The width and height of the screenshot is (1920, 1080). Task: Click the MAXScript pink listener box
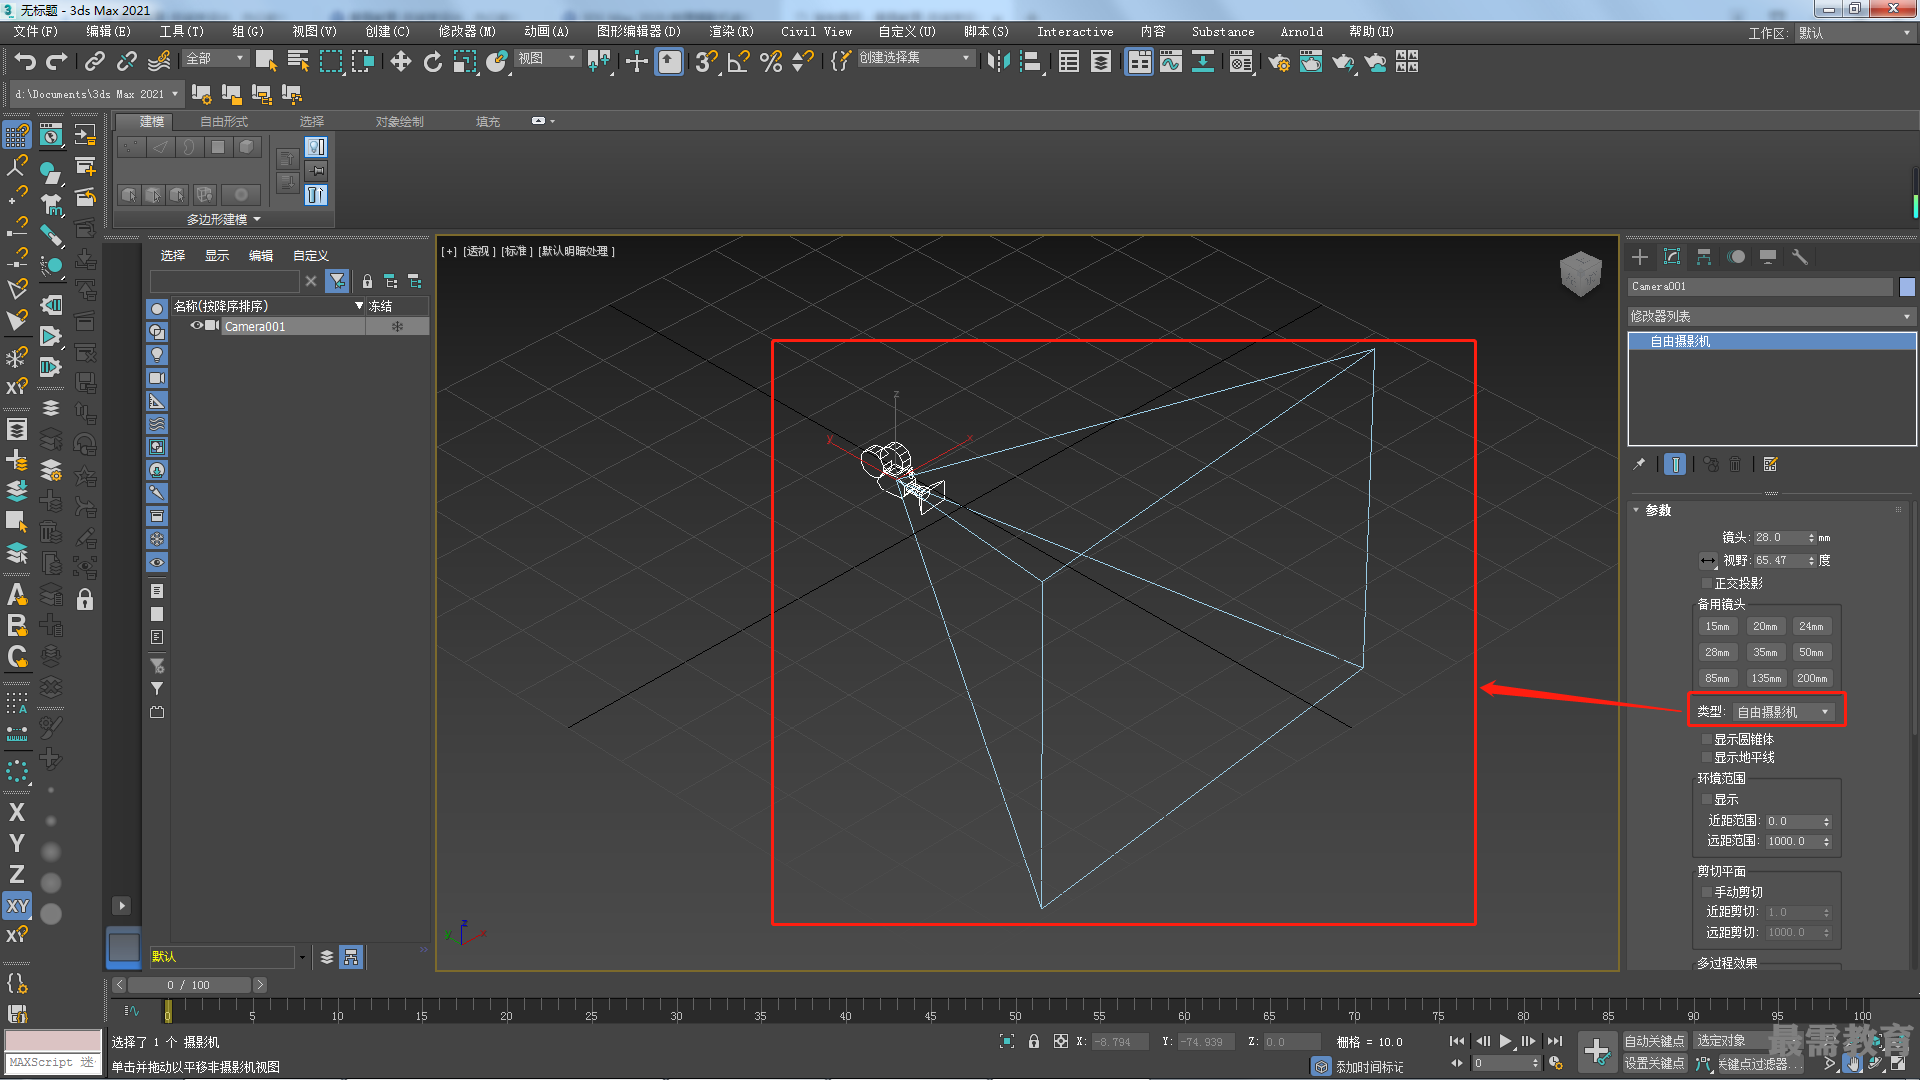click(53, 1040)
